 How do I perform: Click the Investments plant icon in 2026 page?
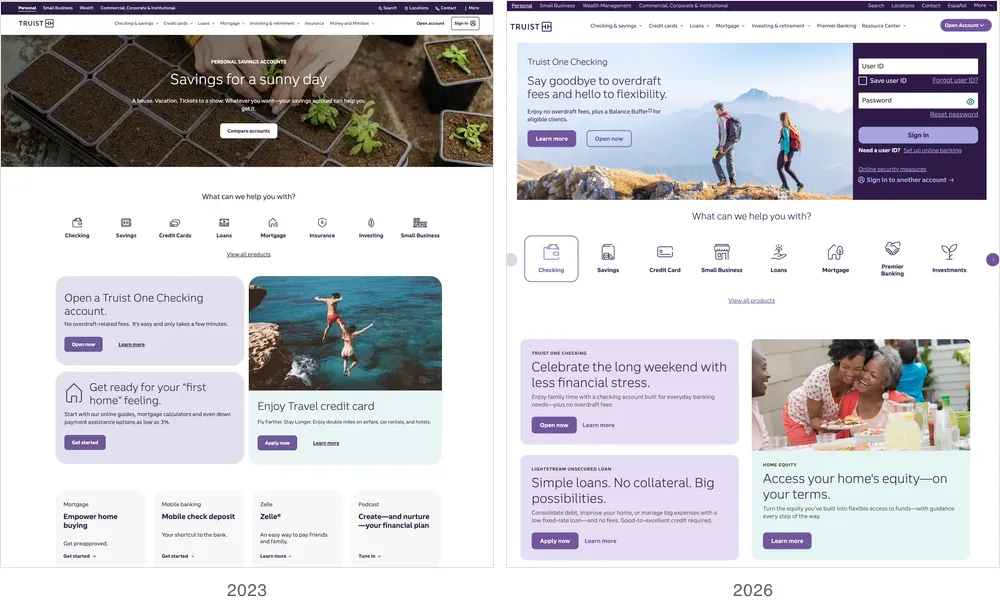point(949,252)
